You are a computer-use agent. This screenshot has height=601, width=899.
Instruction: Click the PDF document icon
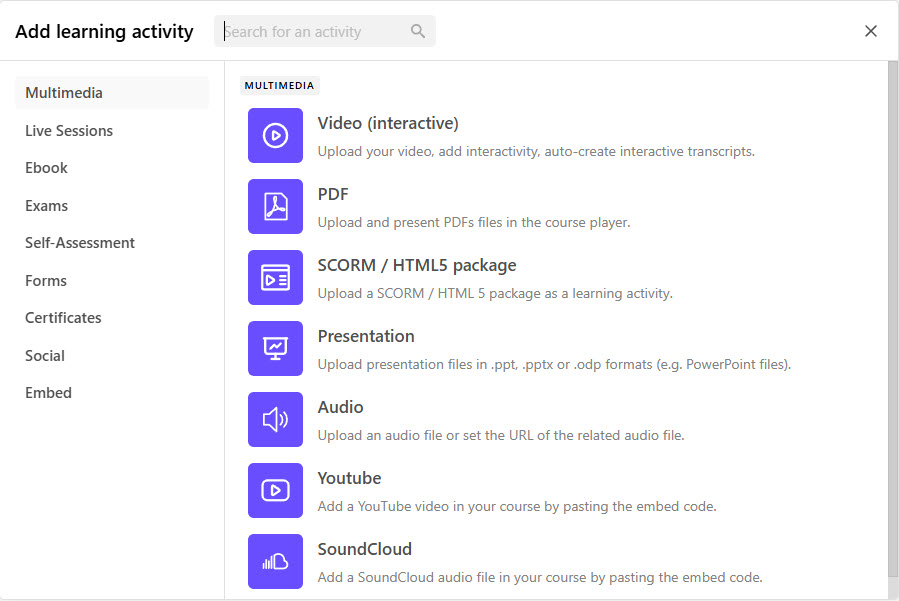pyautogui.click(x=275, y=206)
